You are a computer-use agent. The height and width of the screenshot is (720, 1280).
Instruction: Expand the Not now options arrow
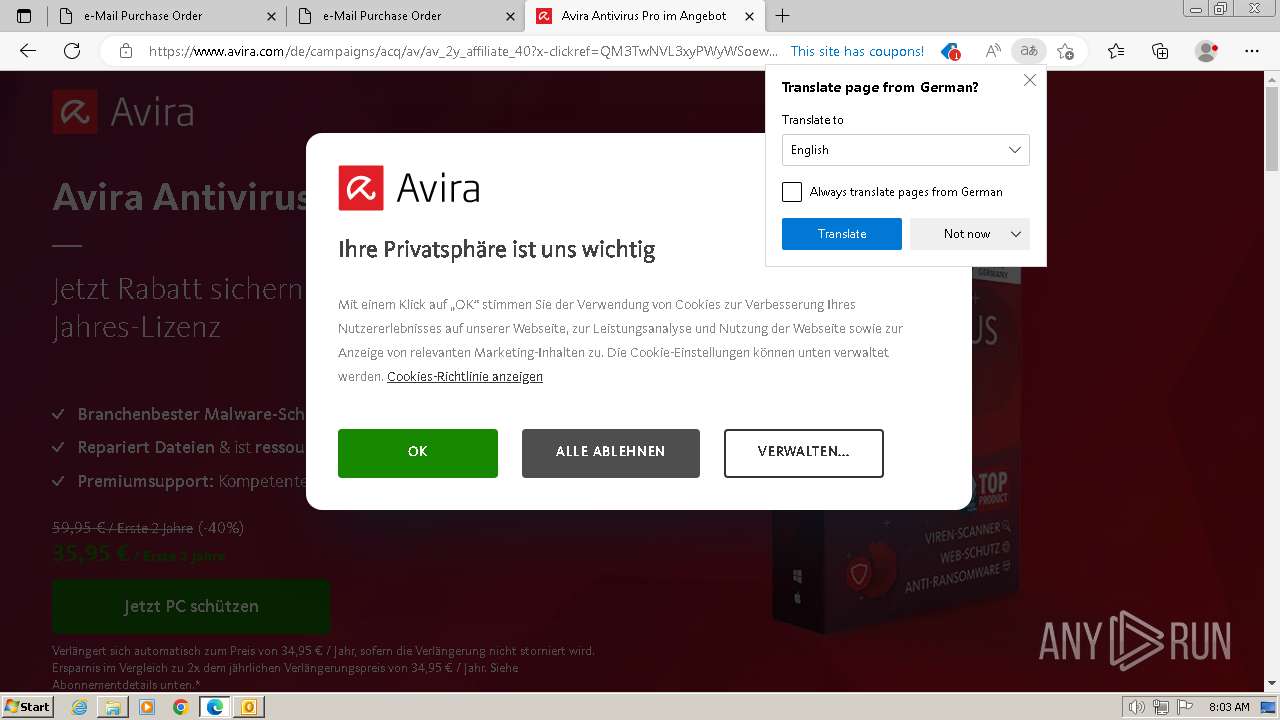(1016, 234)
